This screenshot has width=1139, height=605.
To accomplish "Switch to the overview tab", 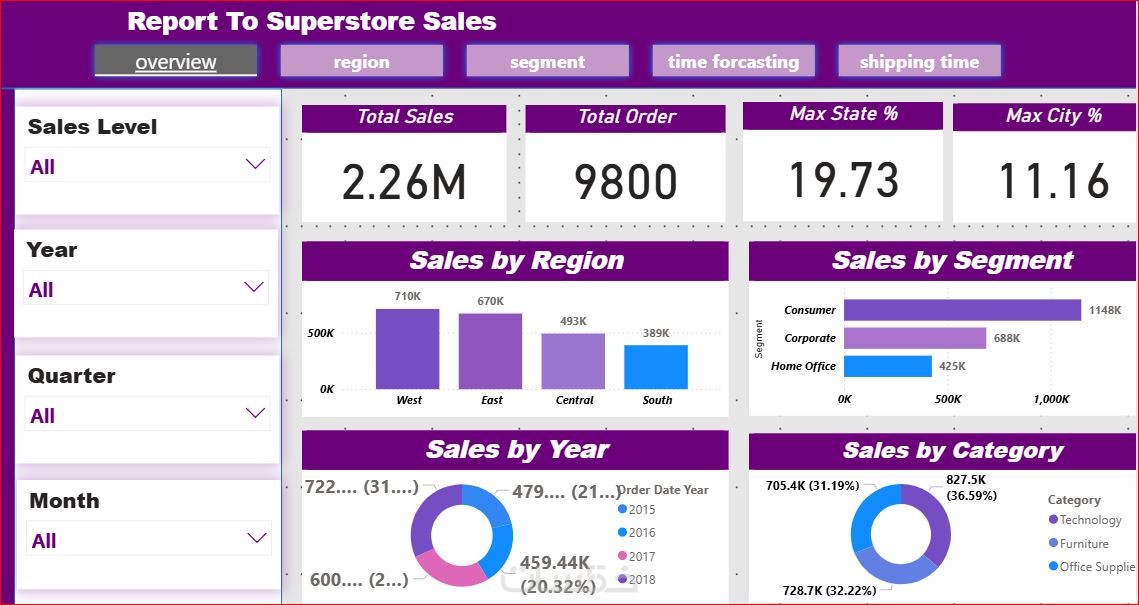I will click(176, 61).
